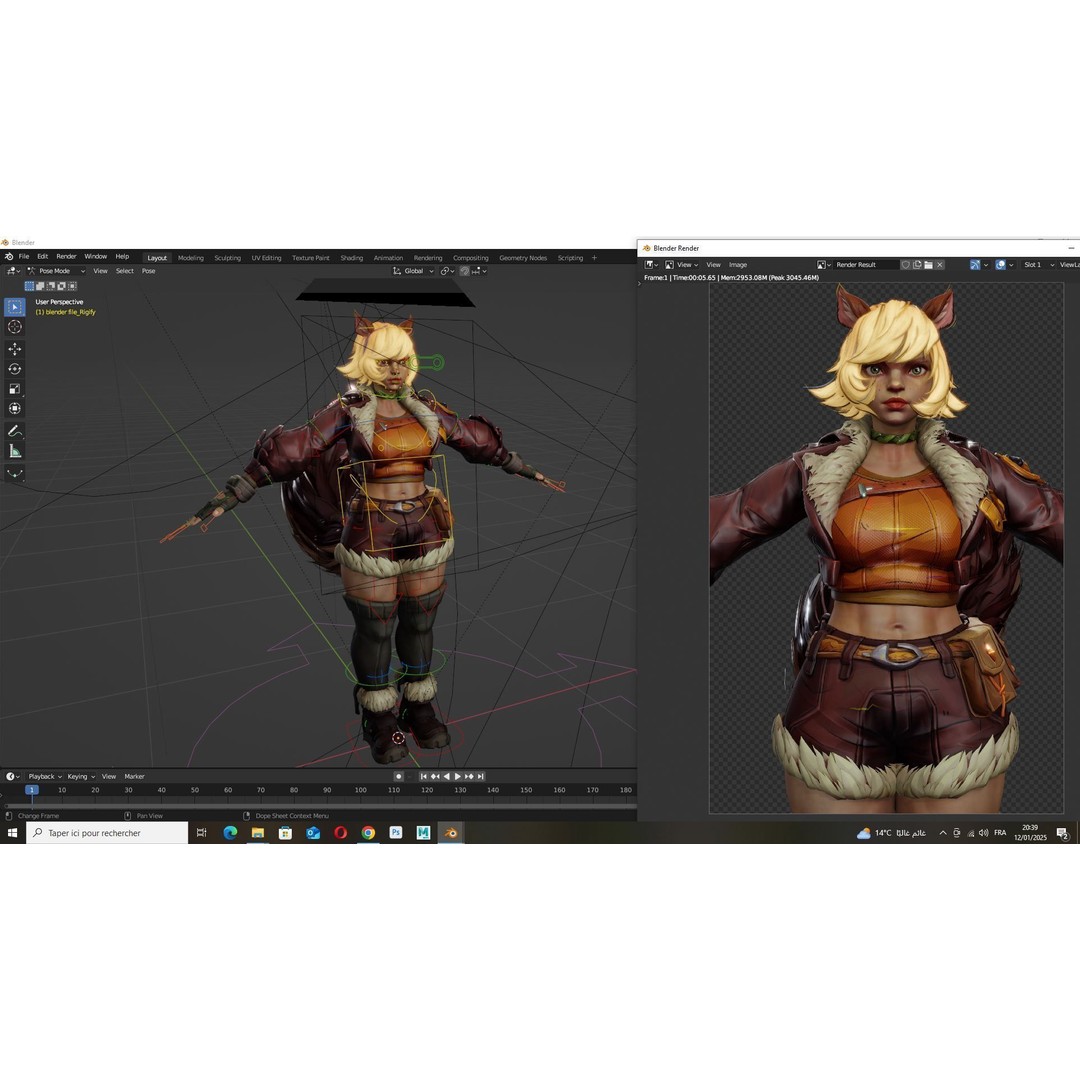The width and height of the screenshot is (1080, 1080).
Task: Jump to next keyframe
Action: [x=469, y=776]
